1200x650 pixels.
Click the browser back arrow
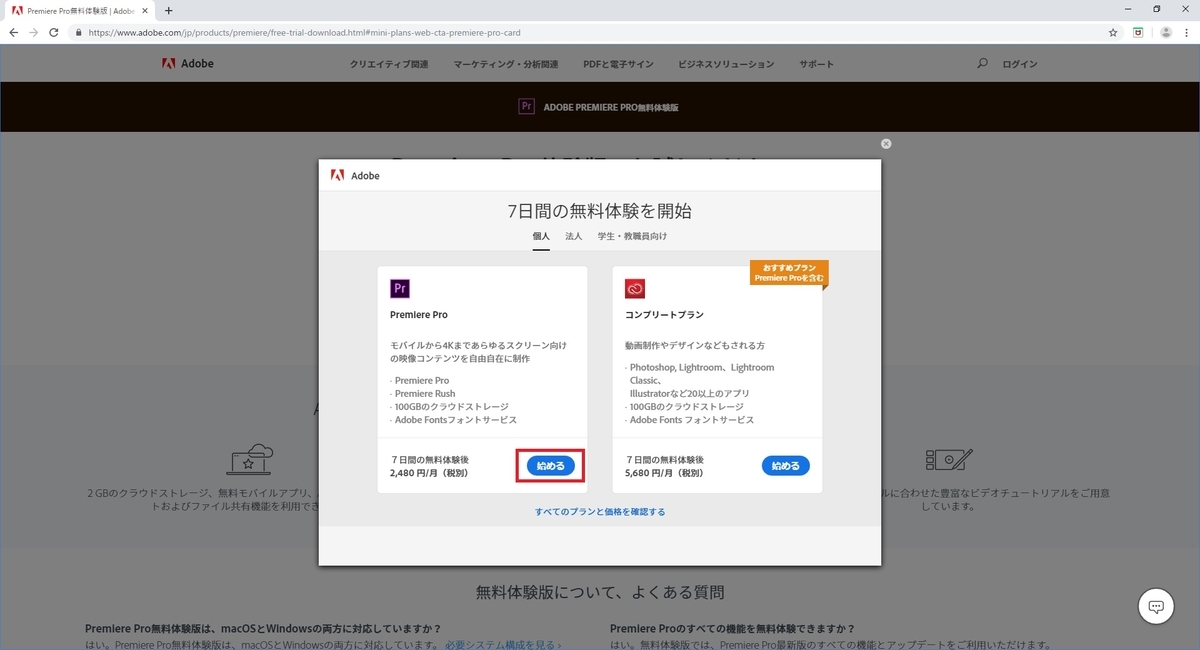(x=14, y=32)
